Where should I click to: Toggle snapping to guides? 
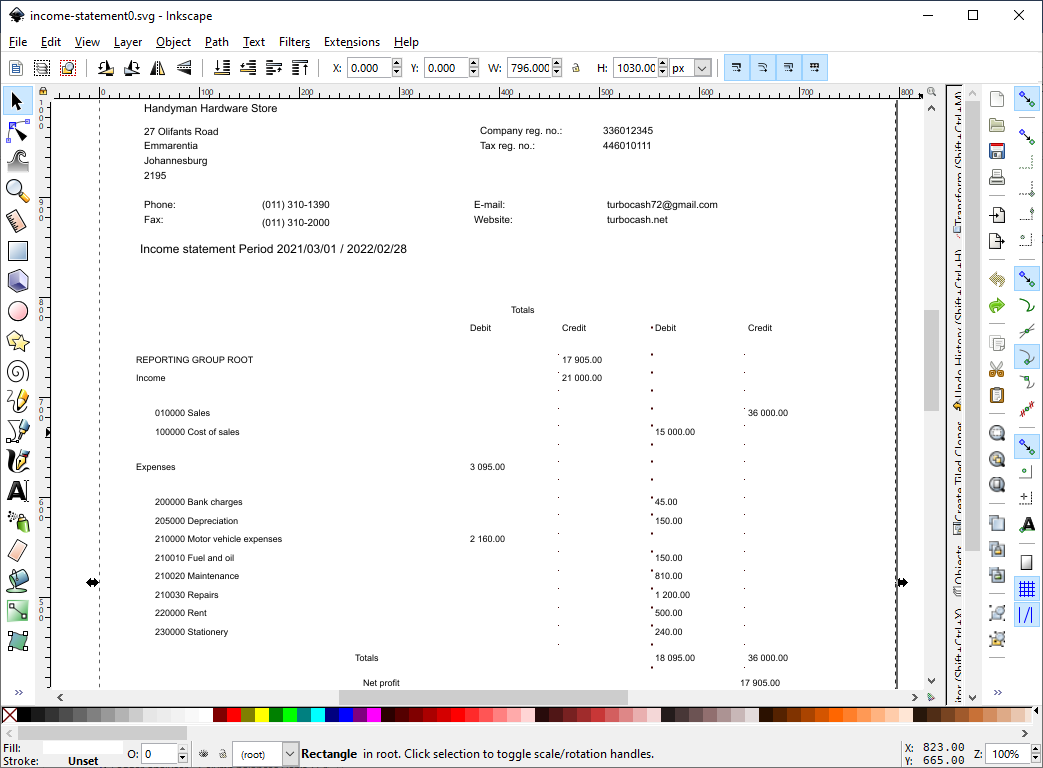(1026, 615)
